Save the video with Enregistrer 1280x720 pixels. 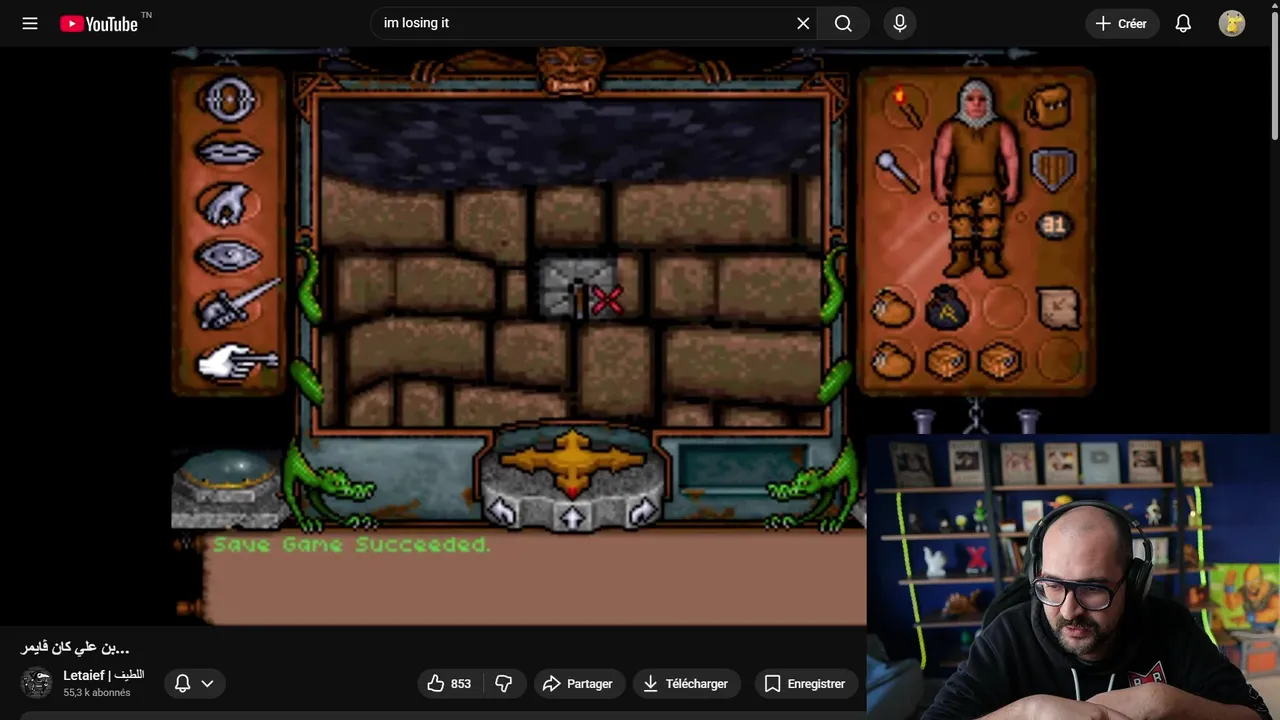pyautogui.click(x=806, y=684)
